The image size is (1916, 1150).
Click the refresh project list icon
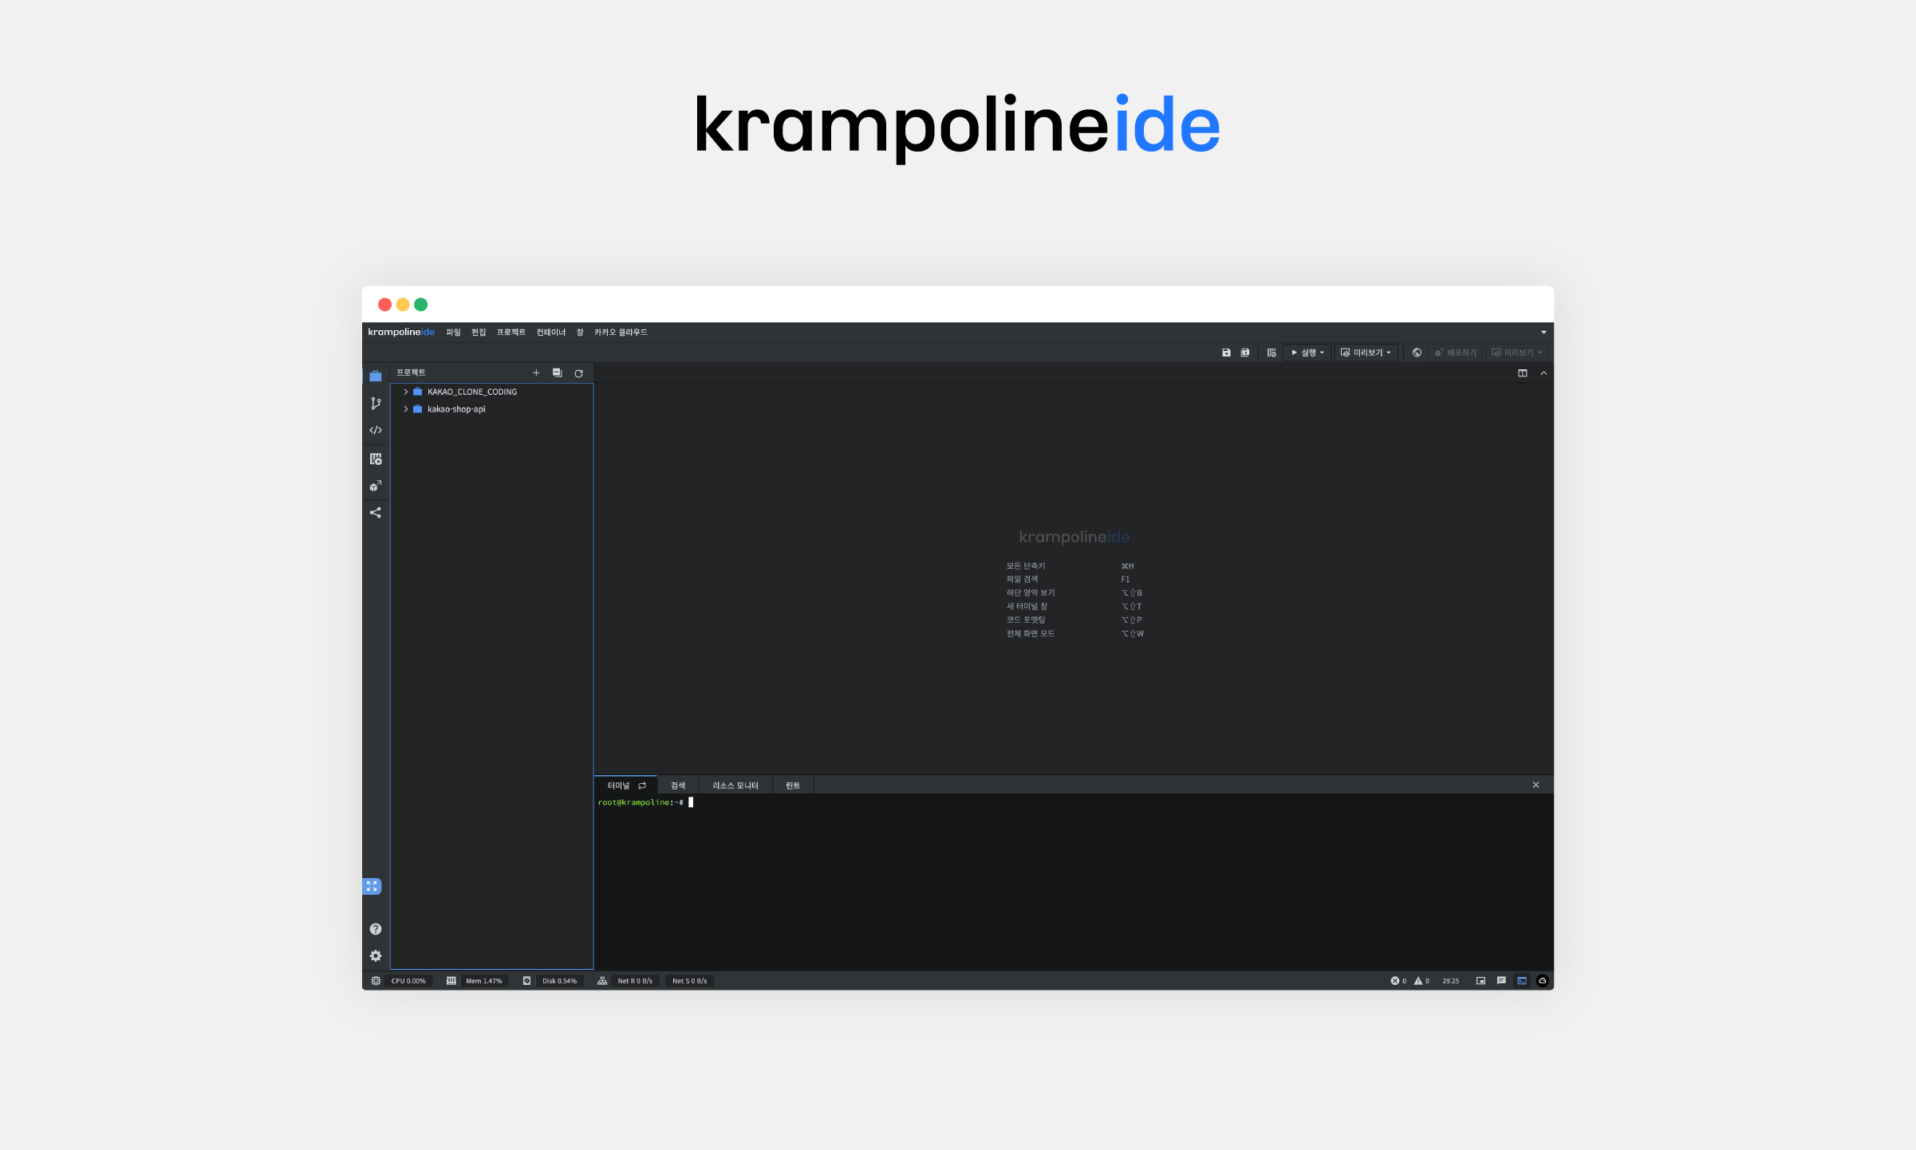coord(578,373)
